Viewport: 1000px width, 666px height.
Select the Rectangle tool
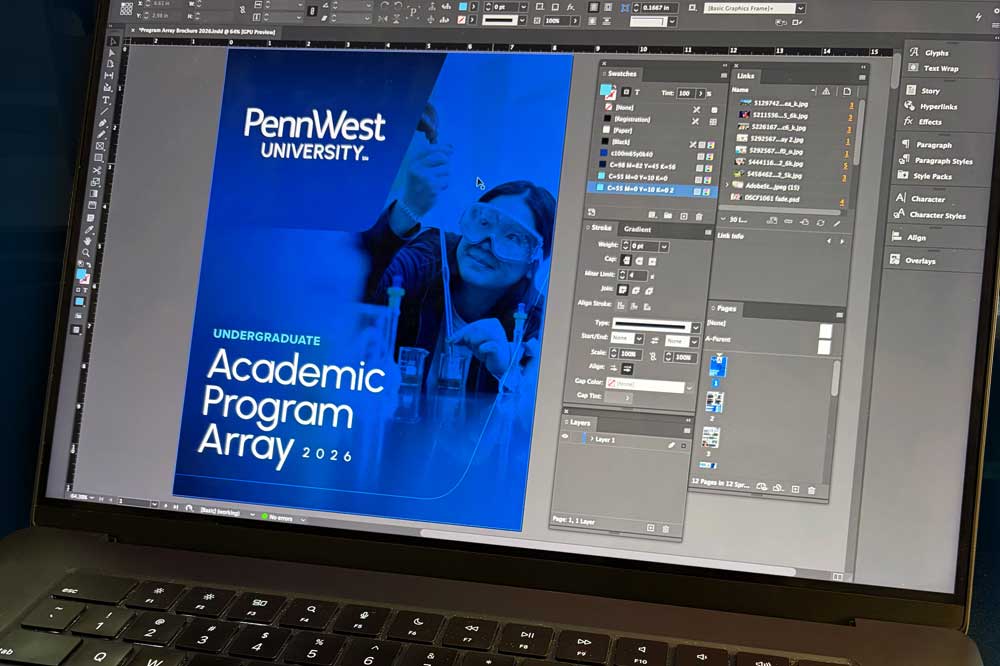[x=98, y=158]
